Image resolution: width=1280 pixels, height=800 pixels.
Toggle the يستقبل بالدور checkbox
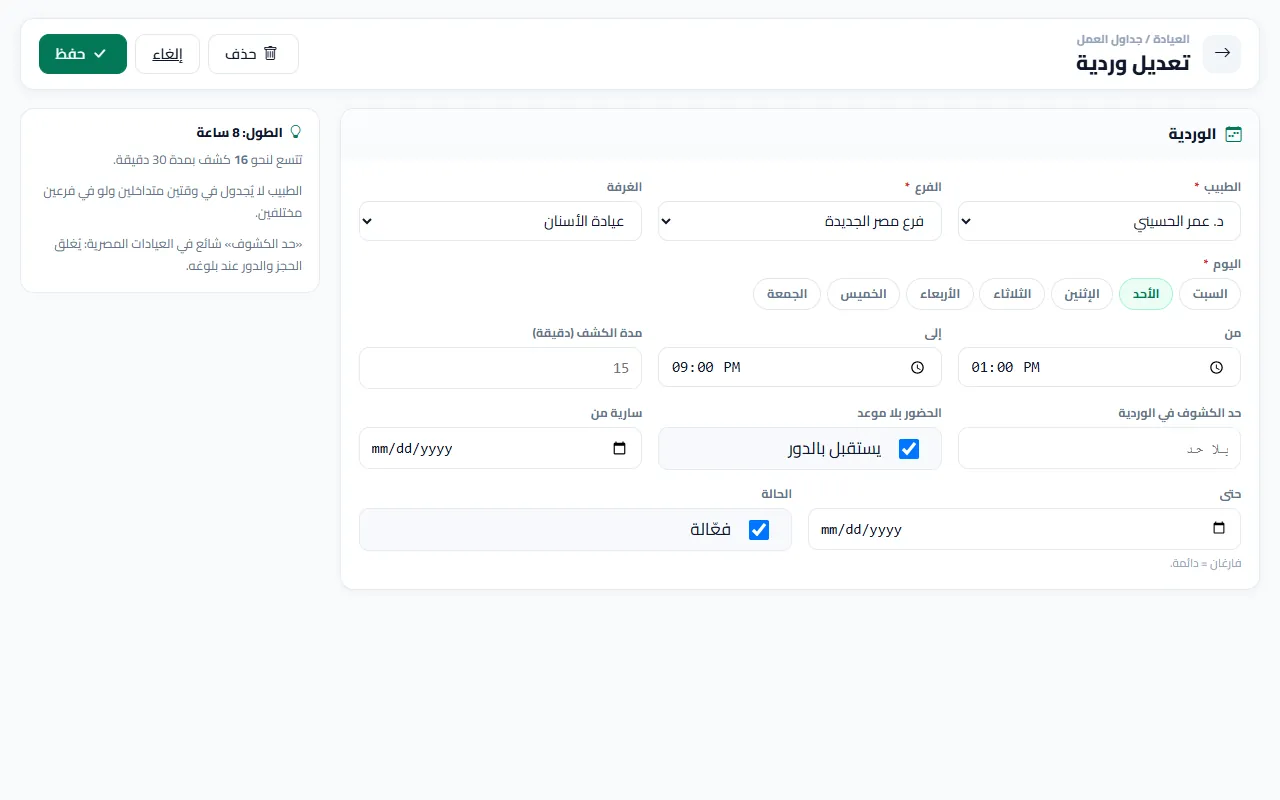coord(909,449)
